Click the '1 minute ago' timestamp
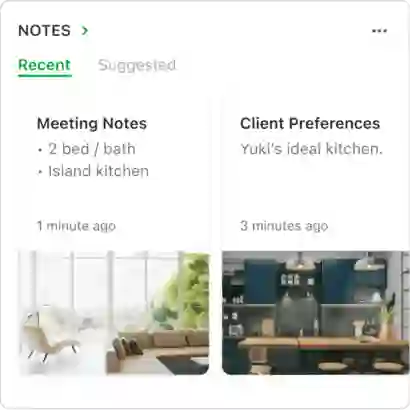Viewport: 410px width, 410px height. 76,226
